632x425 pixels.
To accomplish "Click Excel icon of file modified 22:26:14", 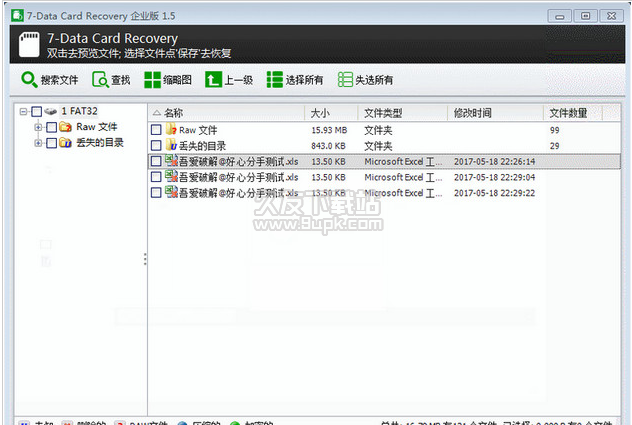I will coord(171,161).
